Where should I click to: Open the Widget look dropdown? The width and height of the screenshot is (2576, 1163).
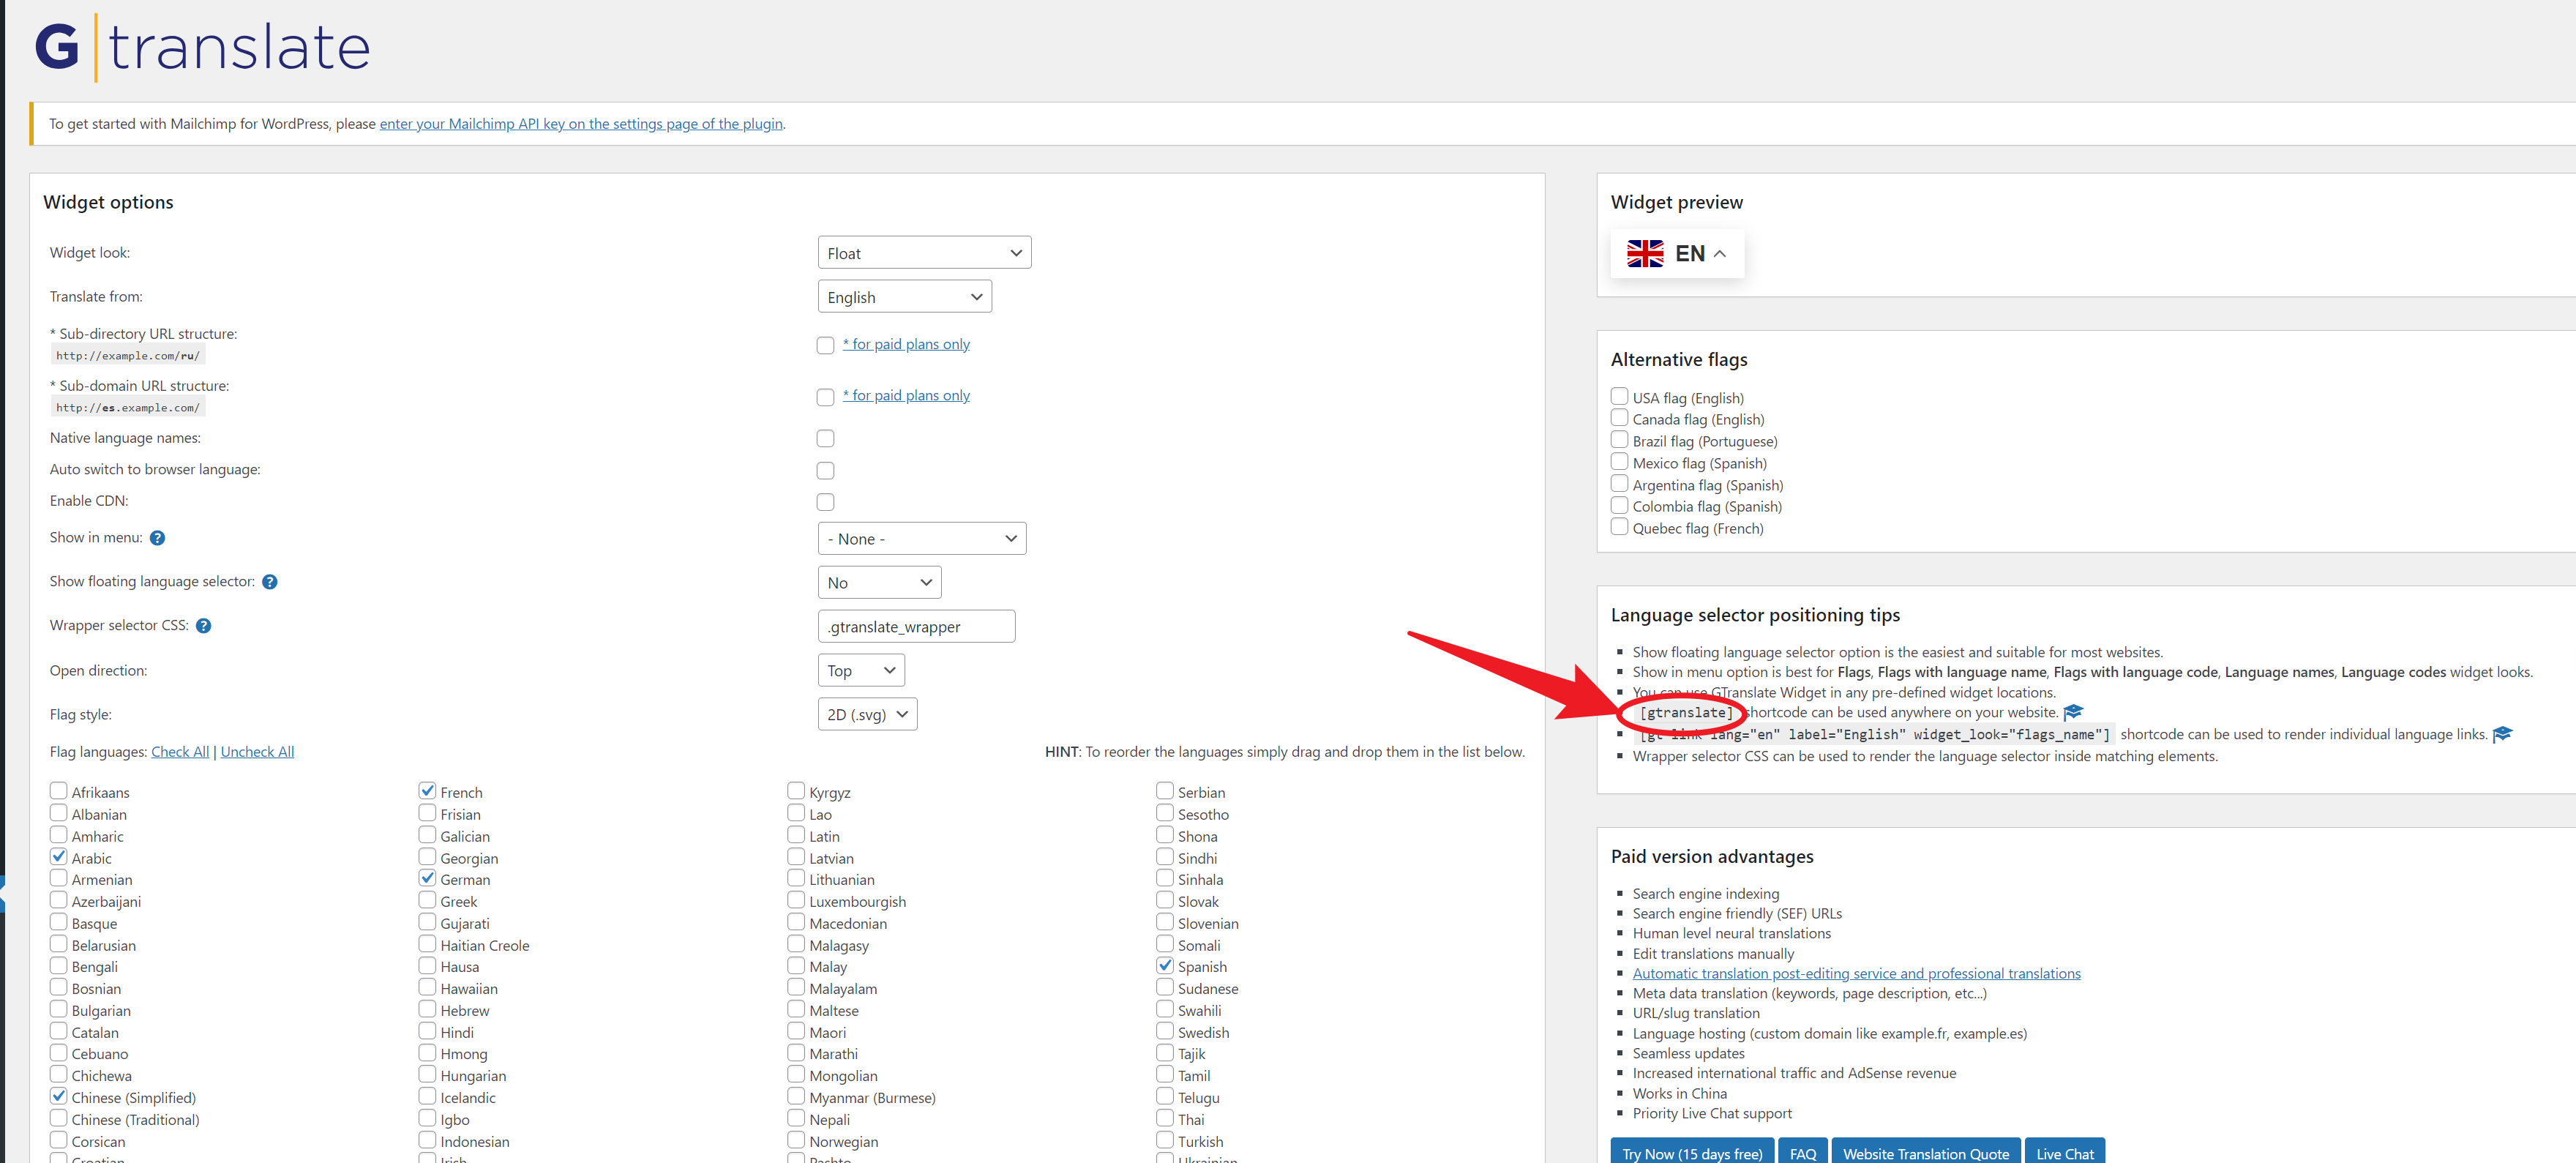pyautogui.click(x=923, y=252)
